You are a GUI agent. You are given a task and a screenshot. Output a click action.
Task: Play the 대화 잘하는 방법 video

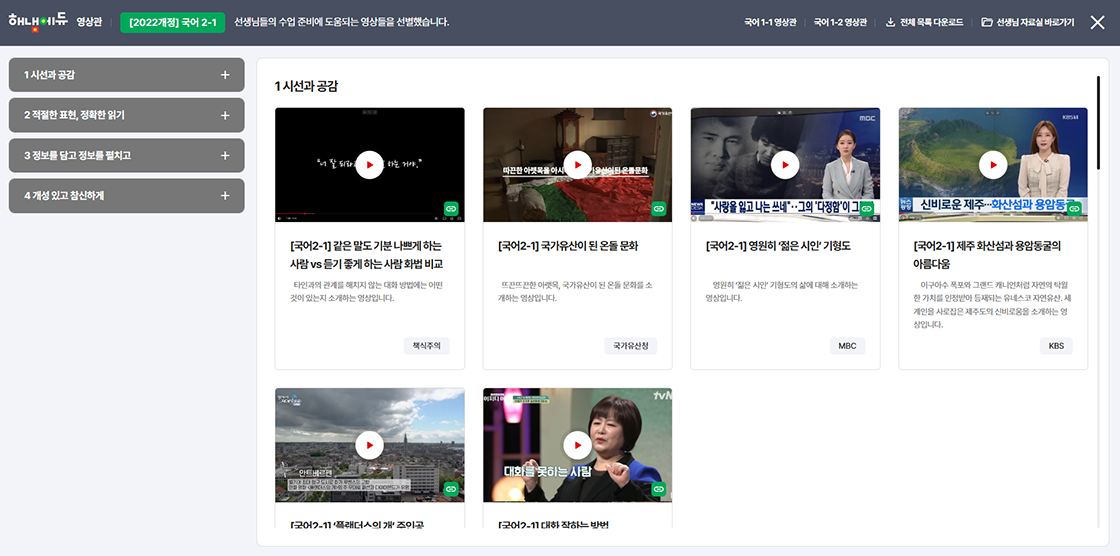[x=577, y=445]
